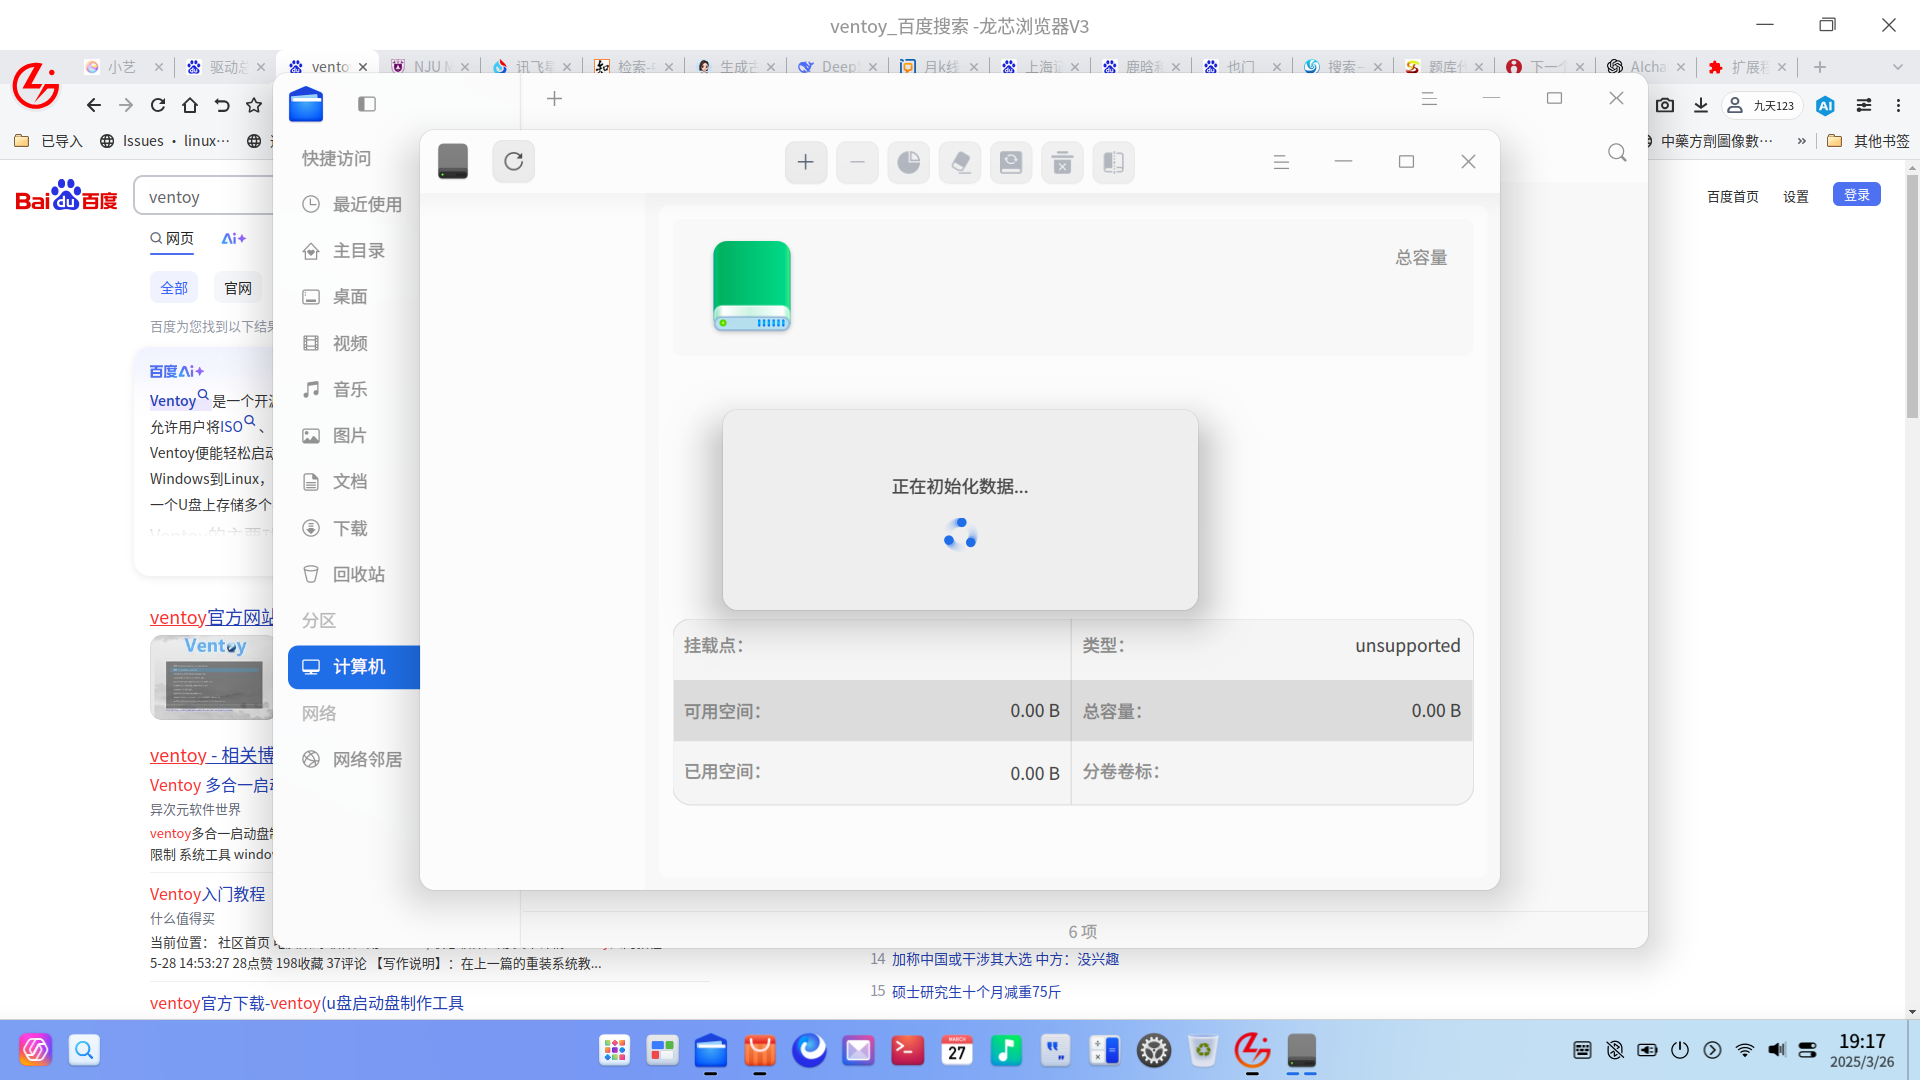Open 网络邻居 in sidebar
The width and height of the screenshot is (1920, 1080).
click(x=354, y=759)
